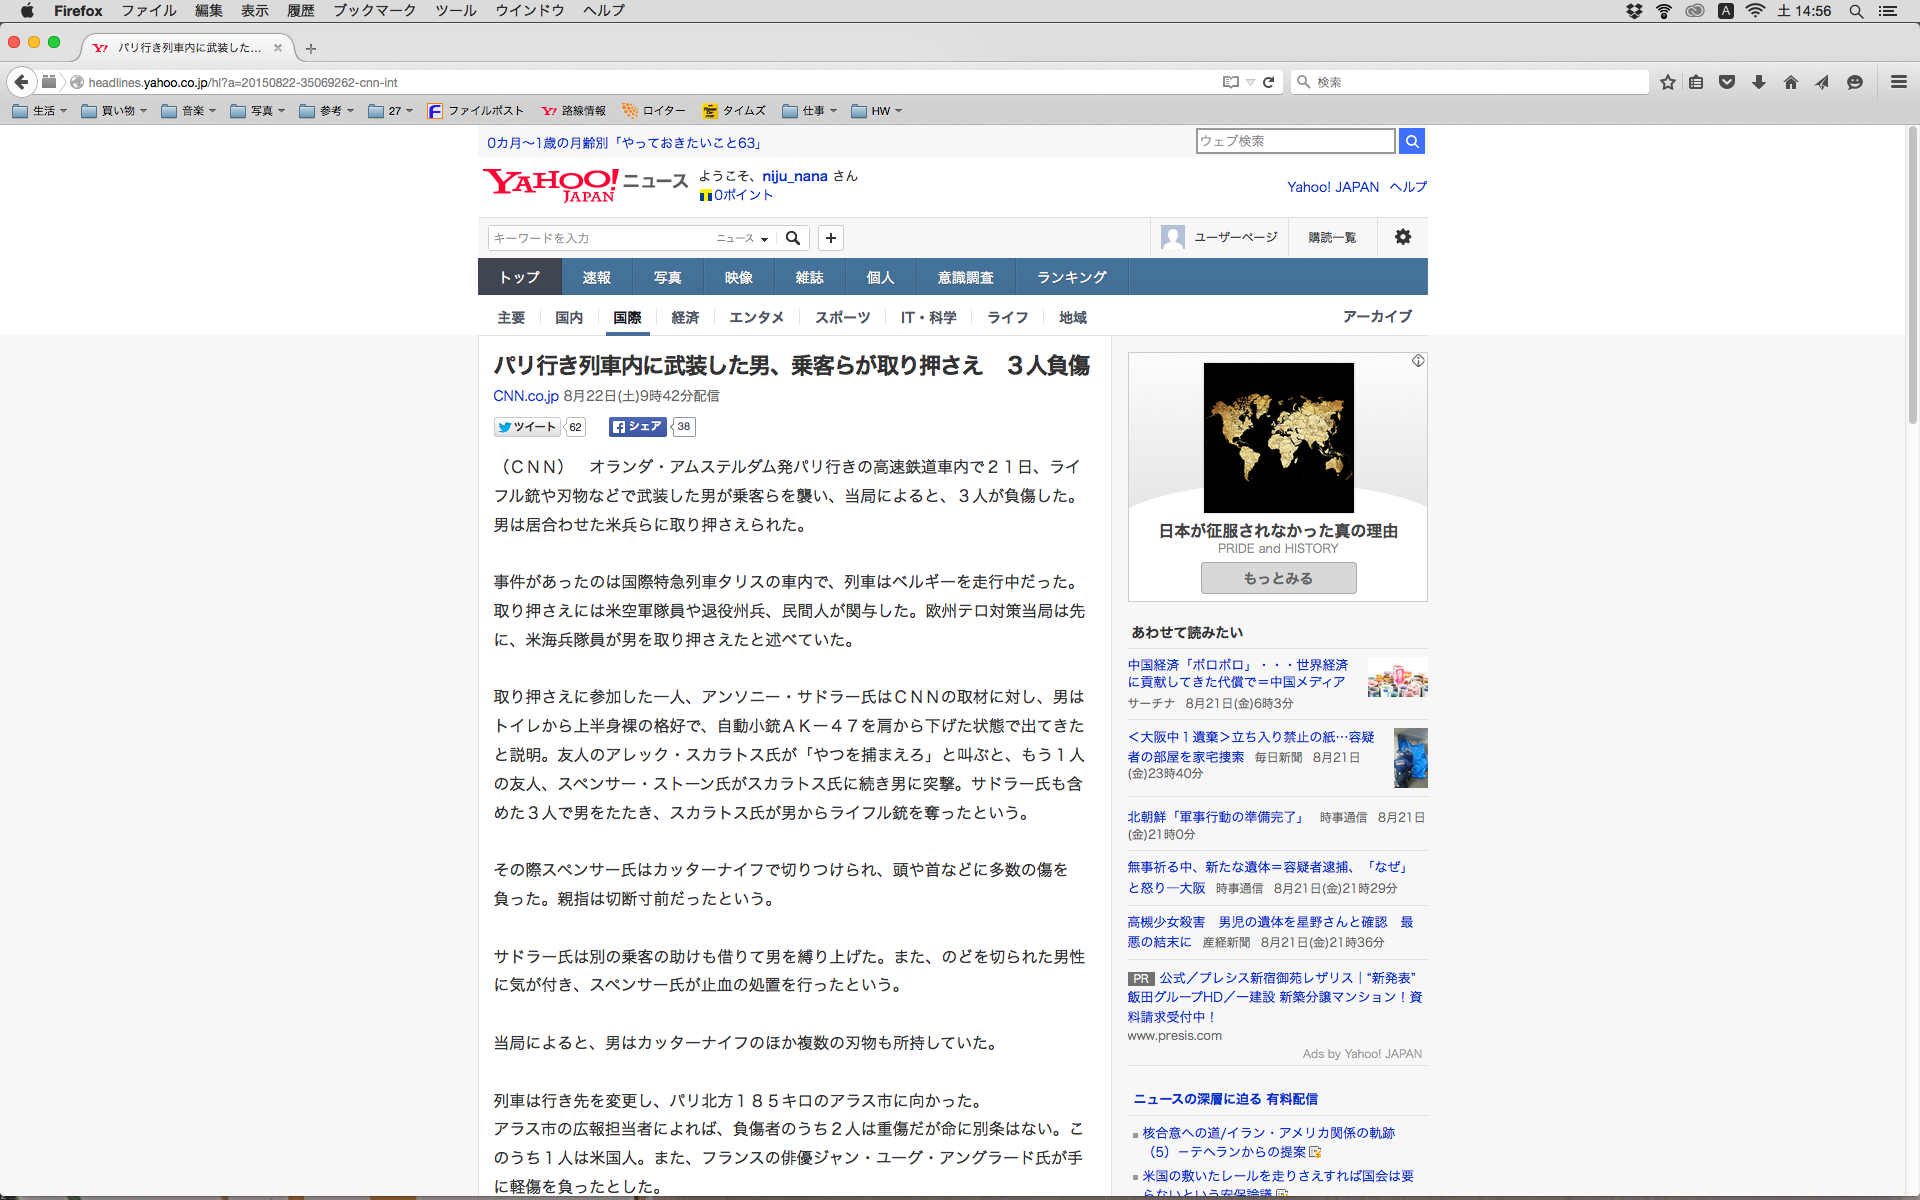This screenshot has height=1200, width=1920.
Task: Click the bookmark star icon
Action: coord(1667,82)
